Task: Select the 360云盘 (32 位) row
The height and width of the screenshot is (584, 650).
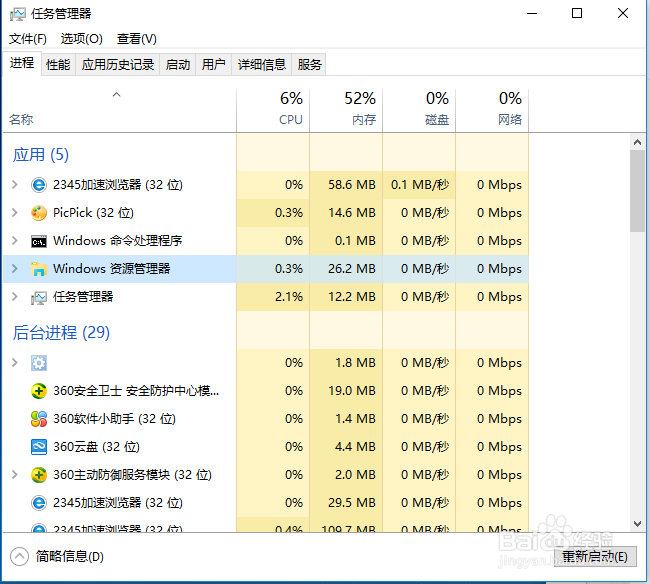Action: pyautogui.click(x=266, y=447)
